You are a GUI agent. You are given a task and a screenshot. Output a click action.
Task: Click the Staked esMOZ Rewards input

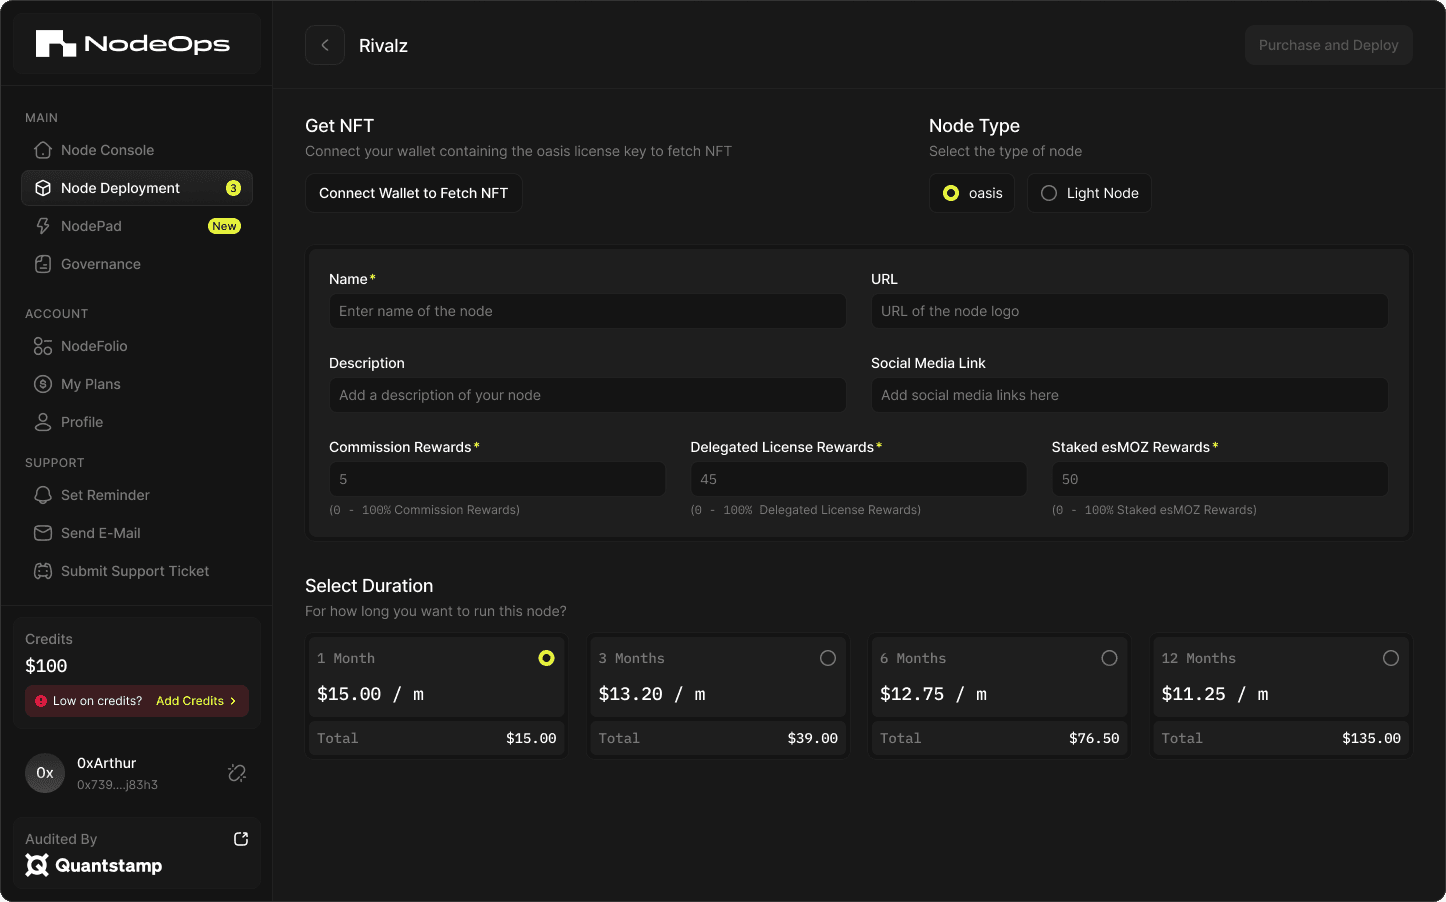pyautogui.click(x=1220, y=479)
